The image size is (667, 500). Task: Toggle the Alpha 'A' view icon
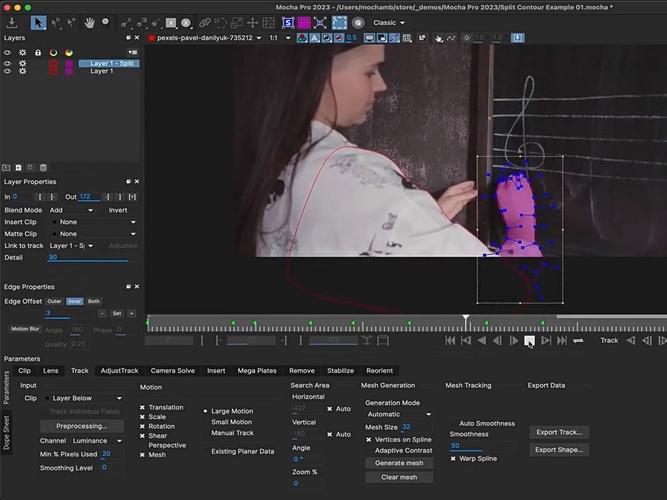click(314, 38)
